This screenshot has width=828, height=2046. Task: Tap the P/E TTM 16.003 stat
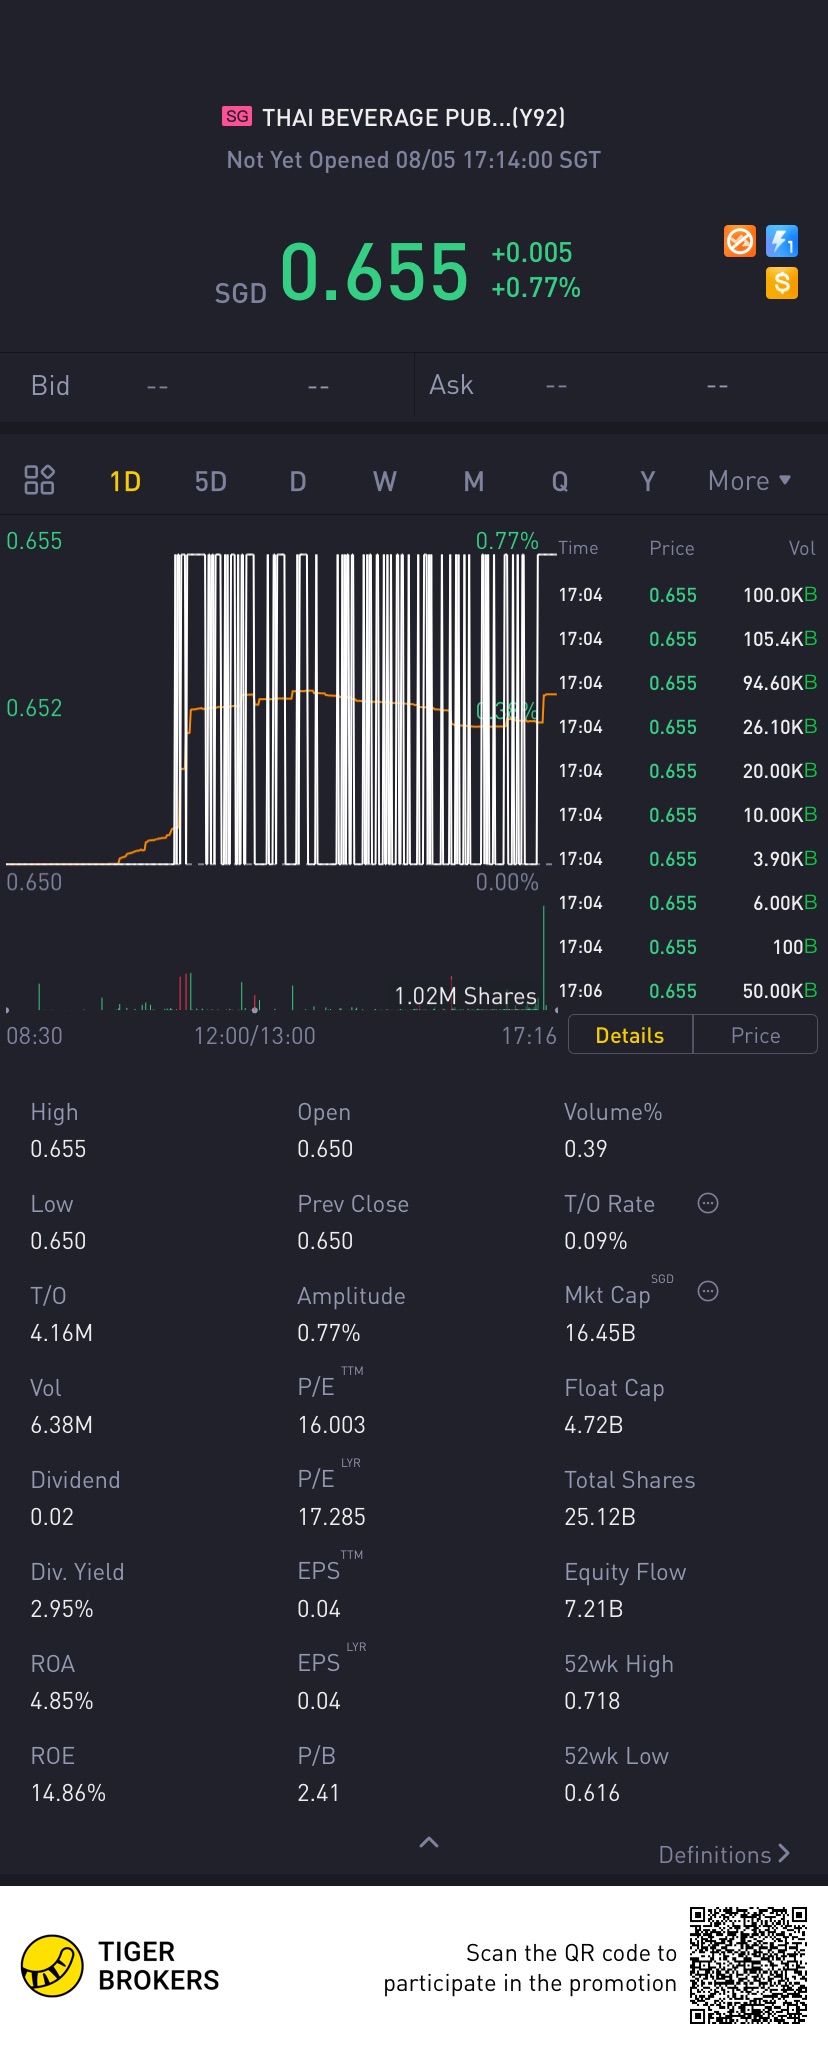pos(332,1402)
